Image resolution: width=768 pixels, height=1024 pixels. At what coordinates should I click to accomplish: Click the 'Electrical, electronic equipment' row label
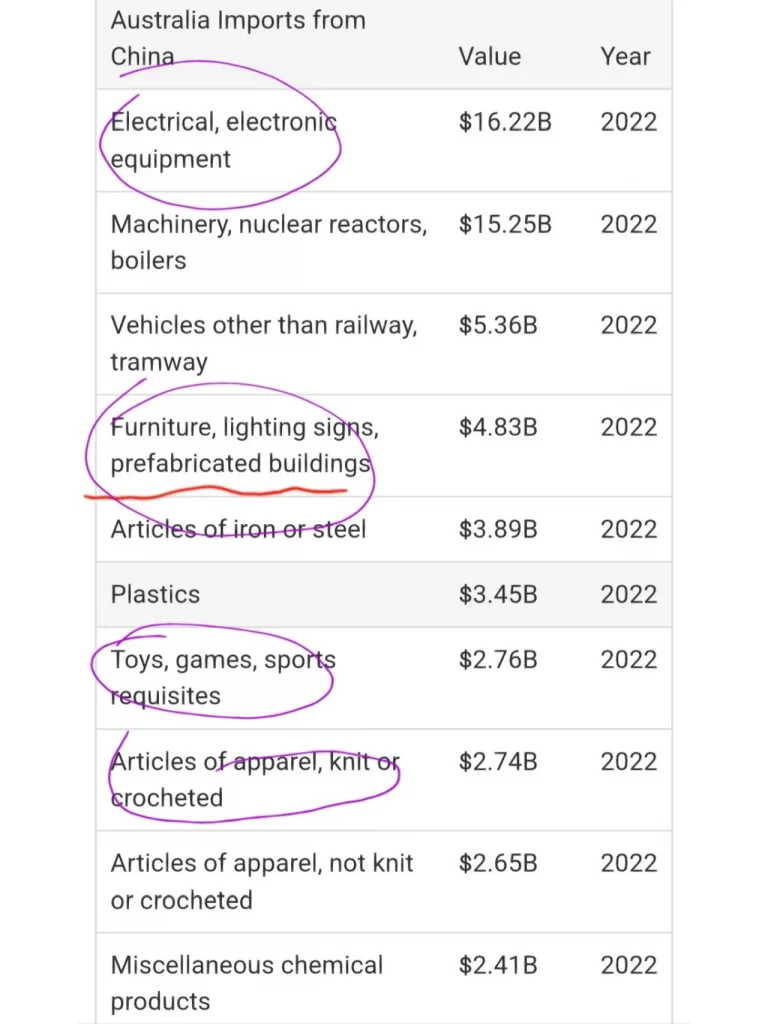223,140
